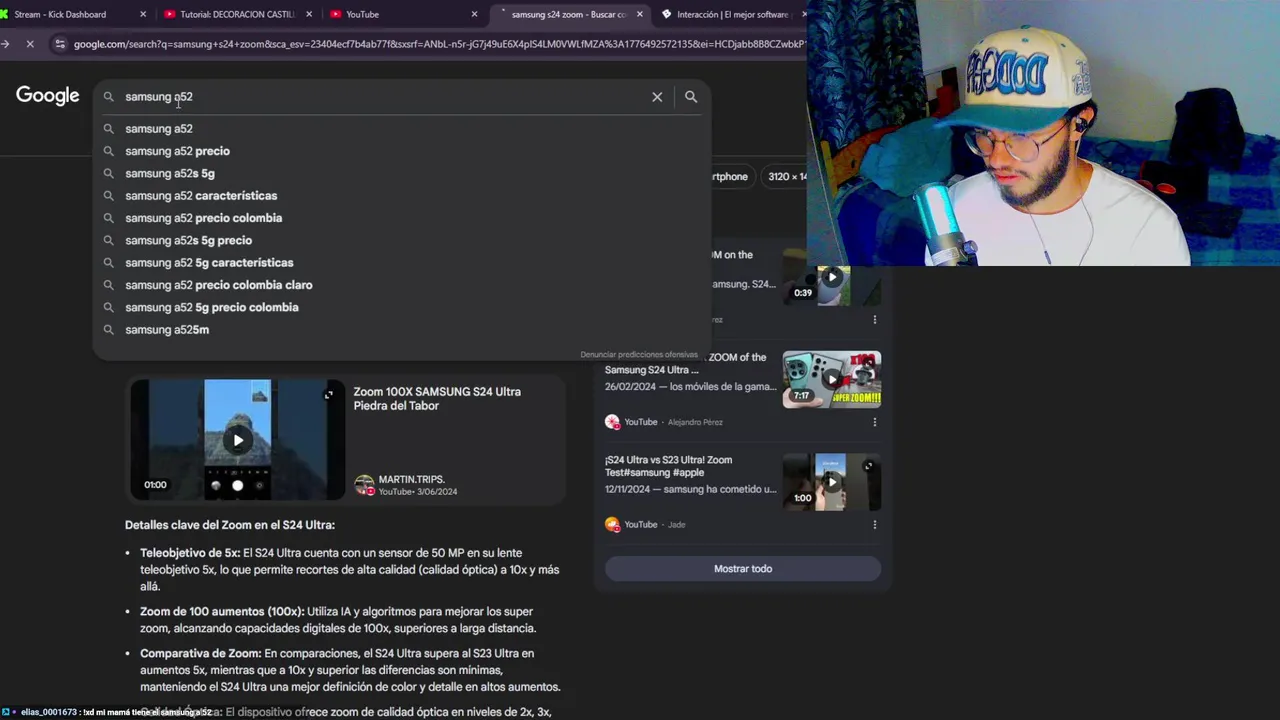Open more options for Alejandro Pérez video
The image size is (1280, 720).
(x=874, y=422)
